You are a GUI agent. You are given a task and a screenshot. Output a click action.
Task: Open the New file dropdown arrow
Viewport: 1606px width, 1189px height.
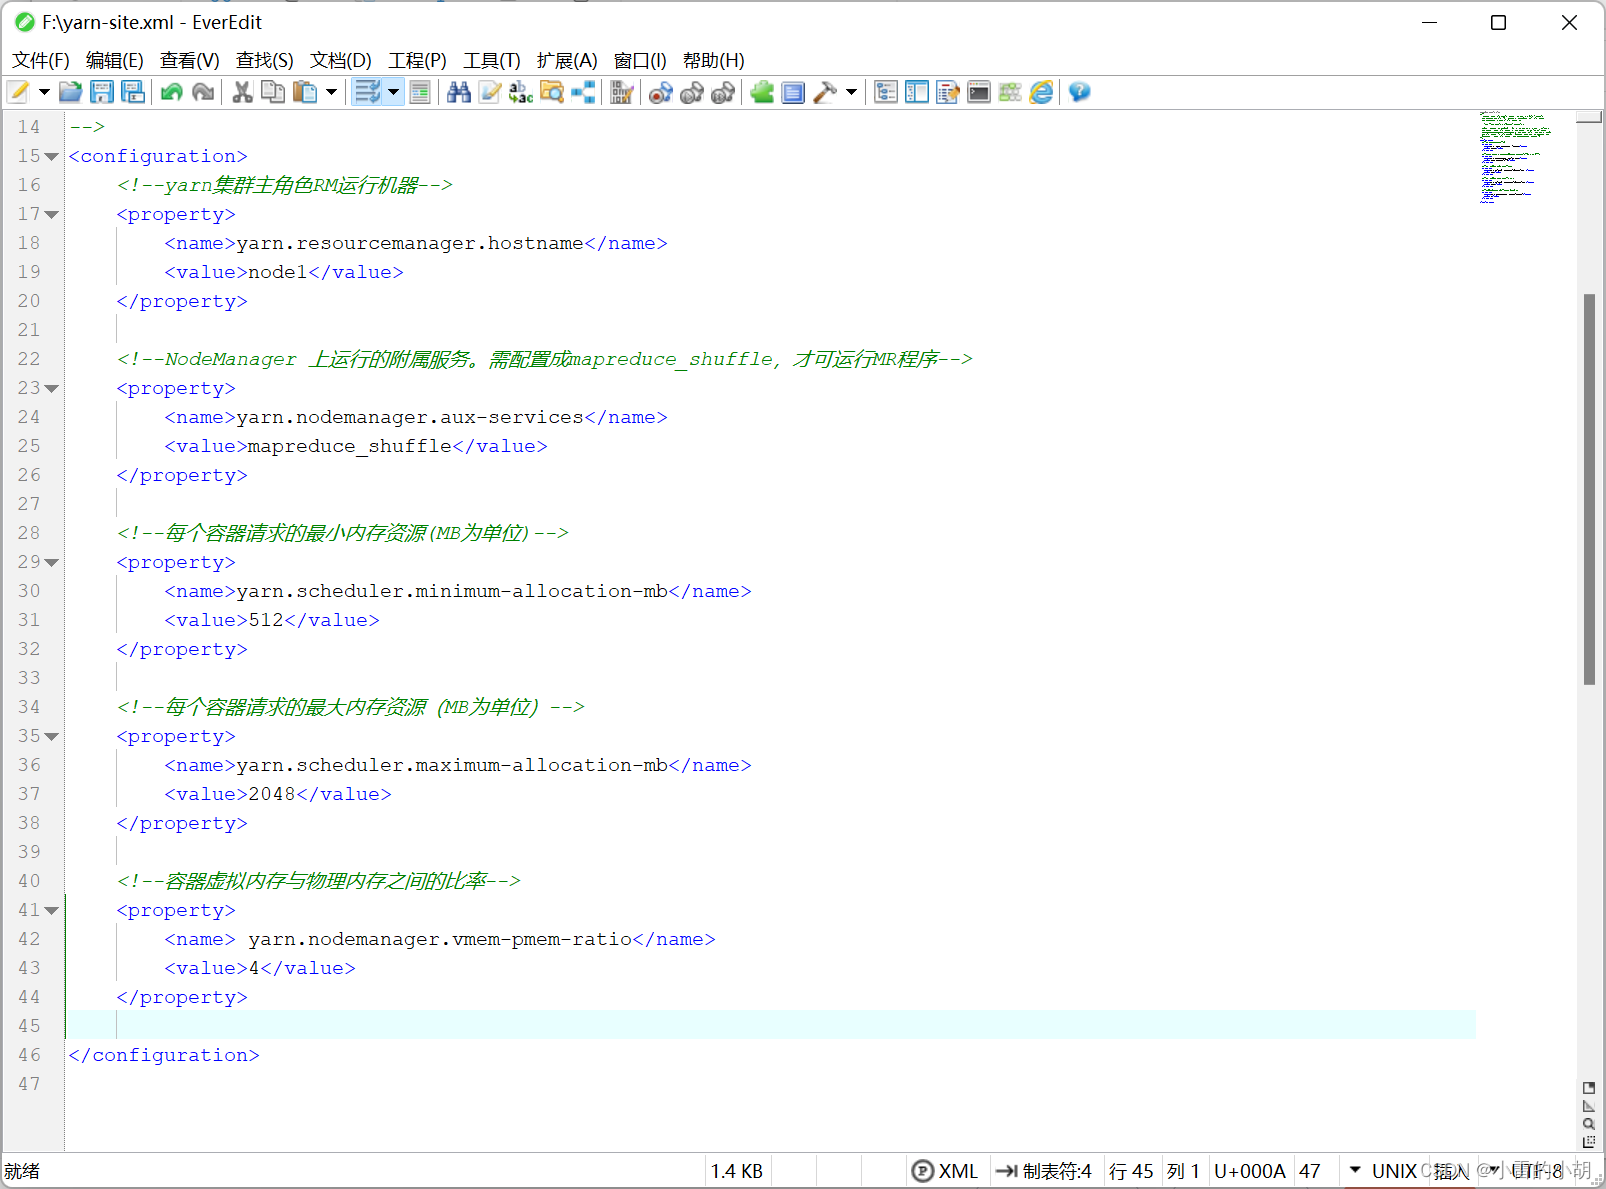(x=44, y=92)
